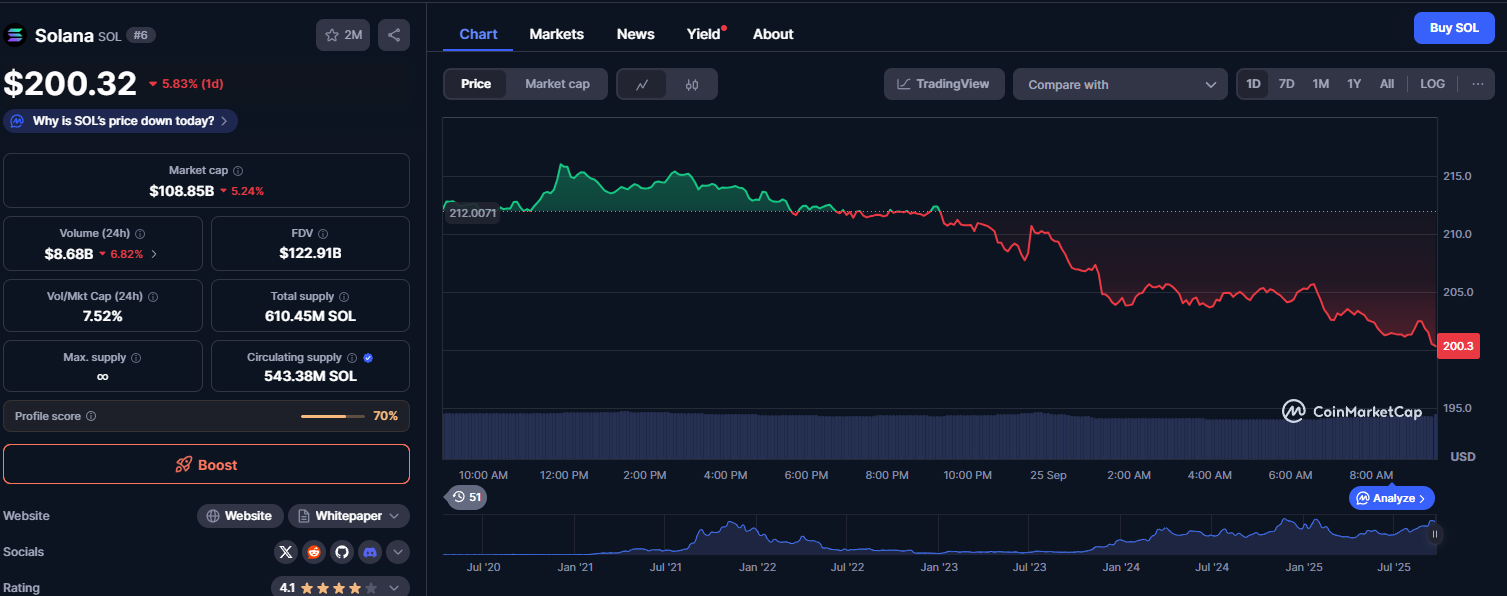
Task: Click the Buy SOL button
Action: (1454, 28)
